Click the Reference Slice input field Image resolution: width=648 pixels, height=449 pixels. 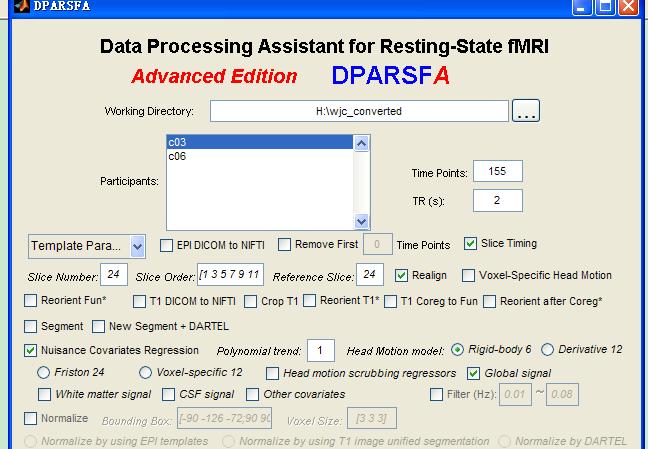click(x=369, y=275)
